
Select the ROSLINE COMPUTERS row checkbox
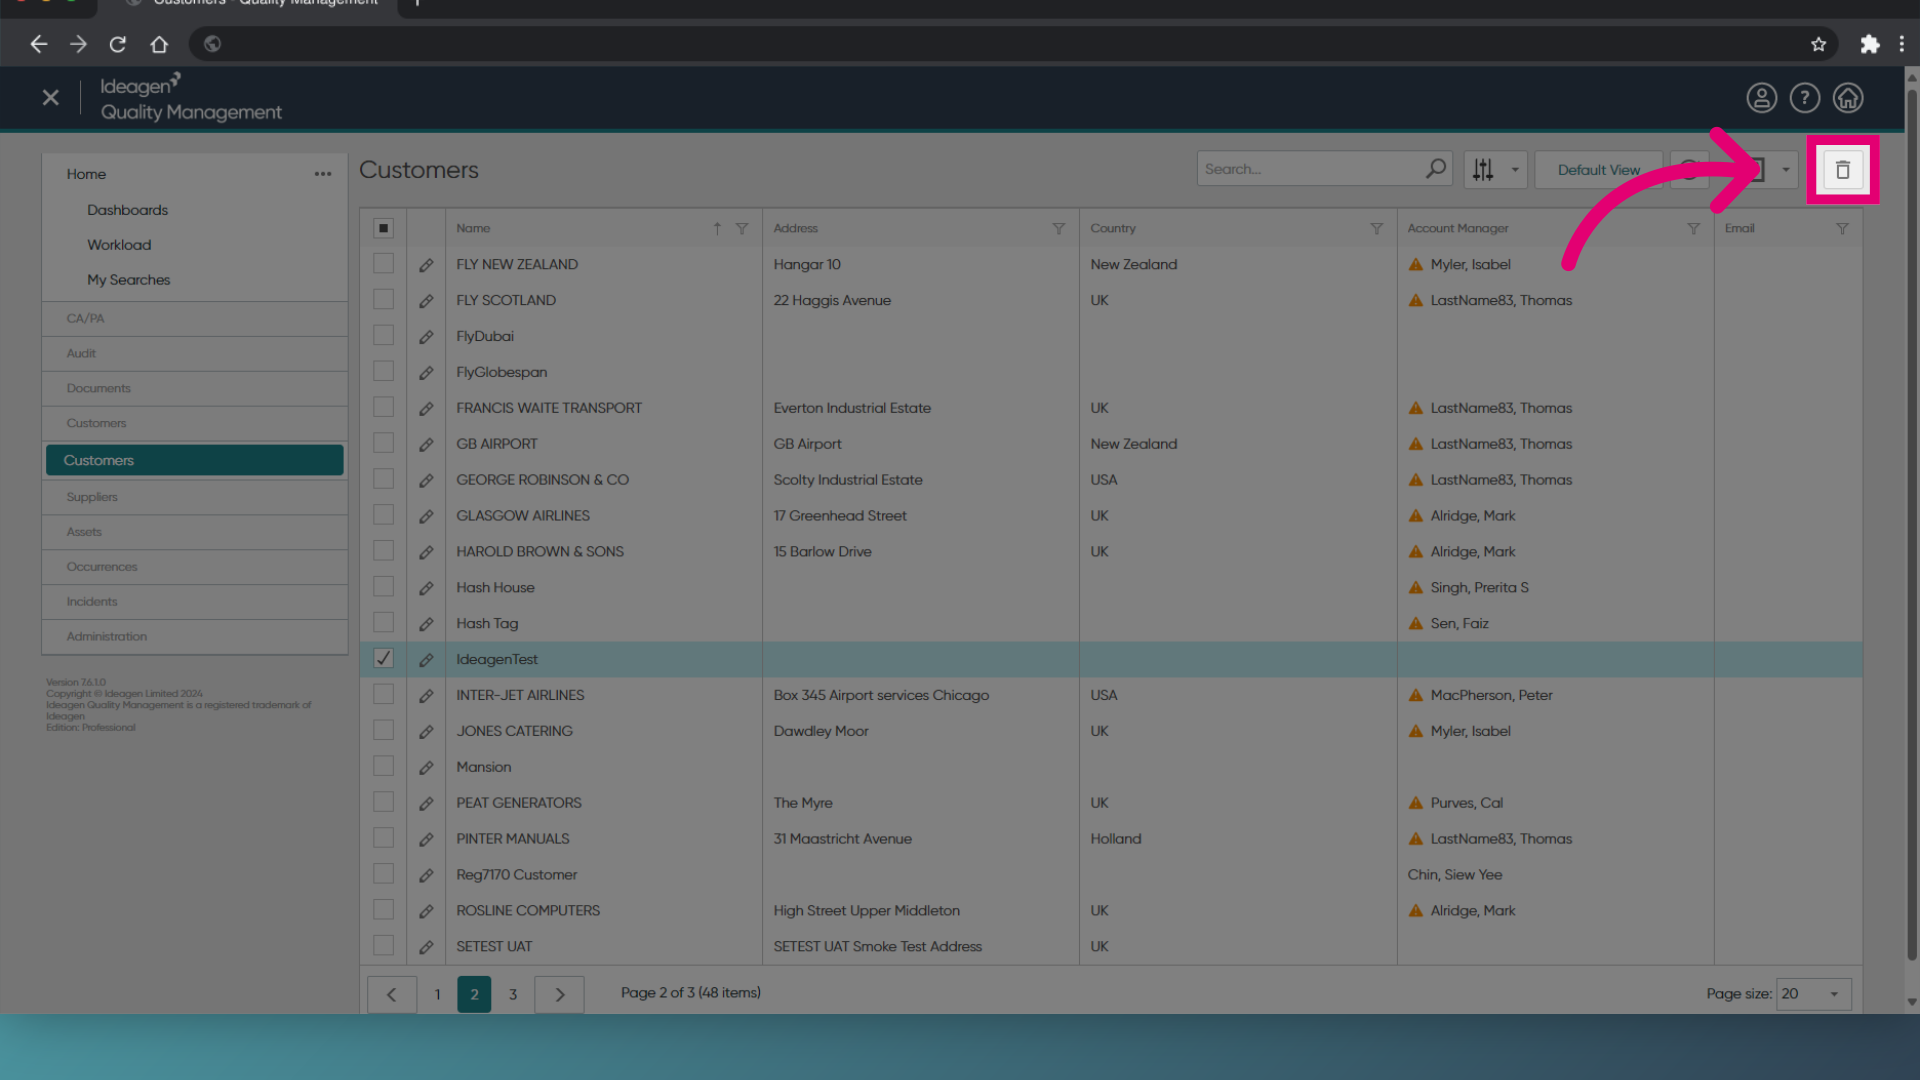tap(383, 909)
